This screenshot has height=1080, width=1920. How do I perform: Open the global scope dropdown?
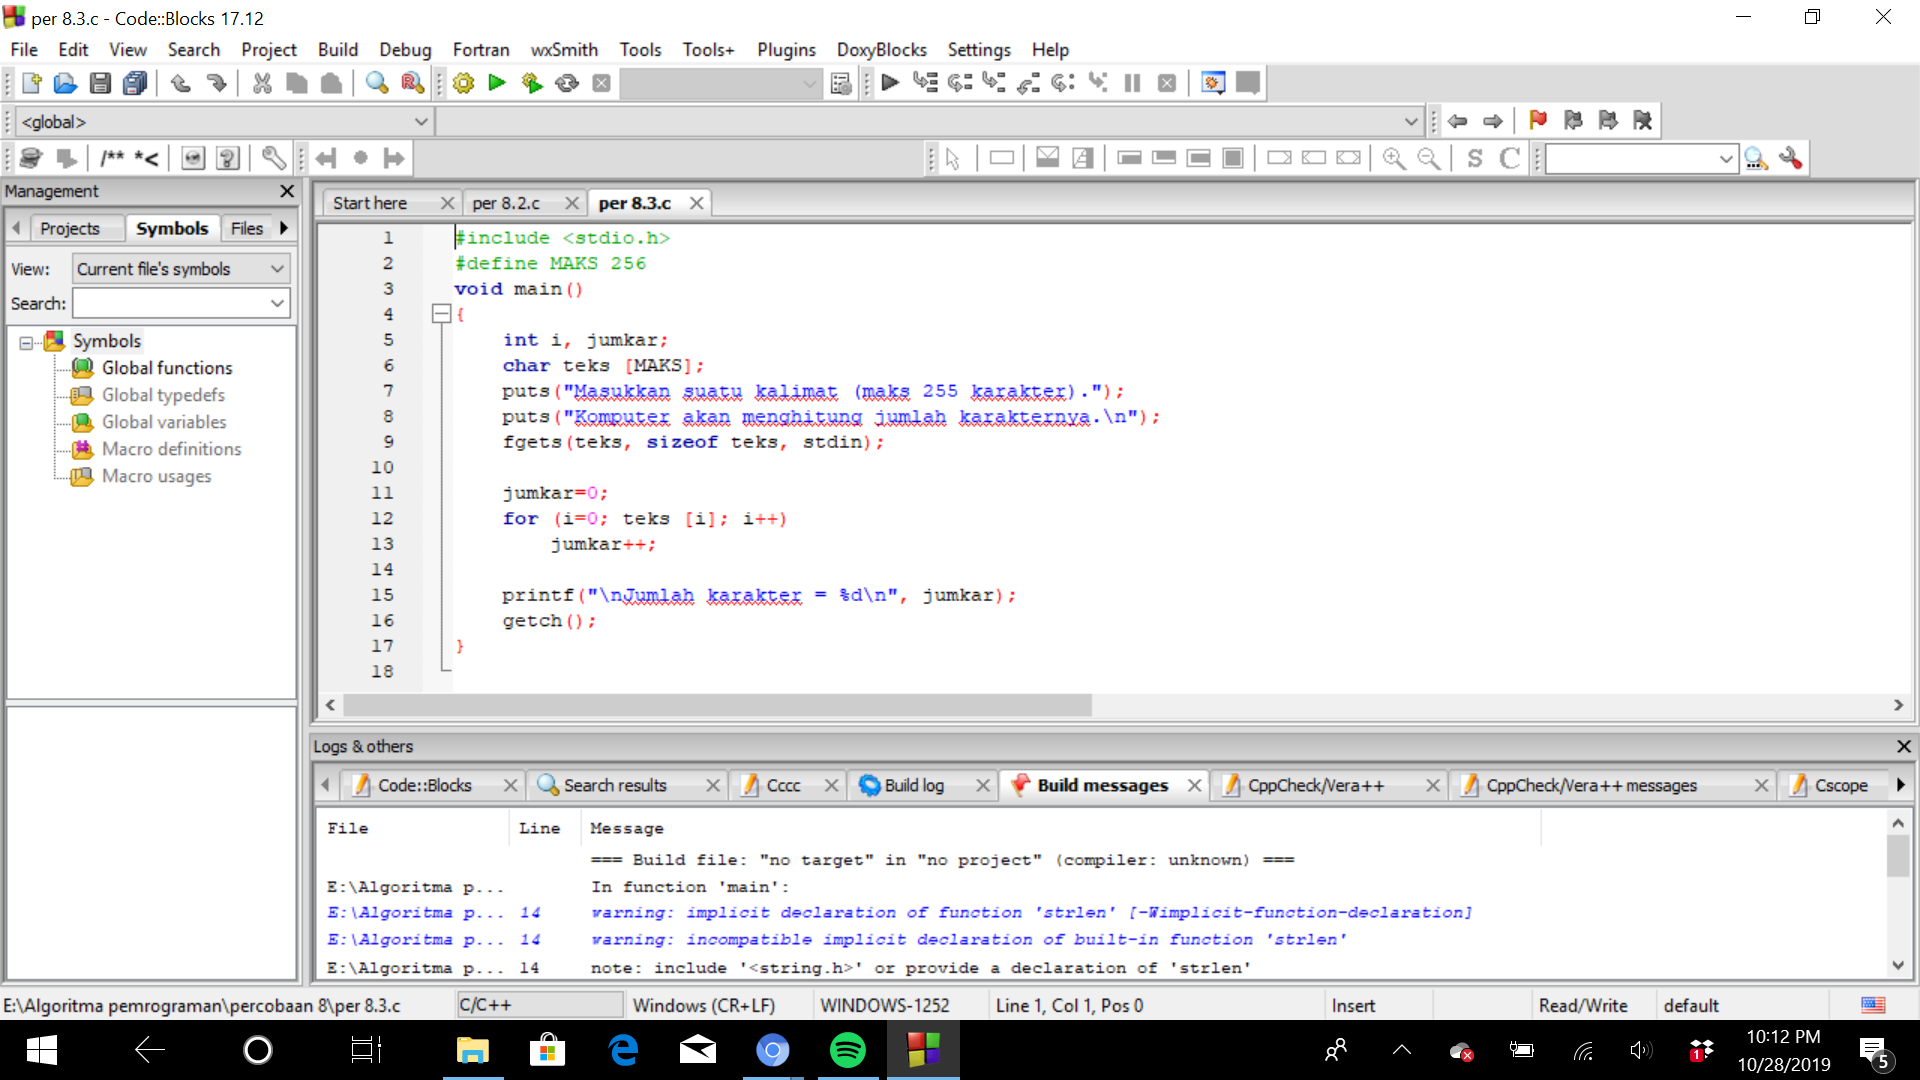225,122
